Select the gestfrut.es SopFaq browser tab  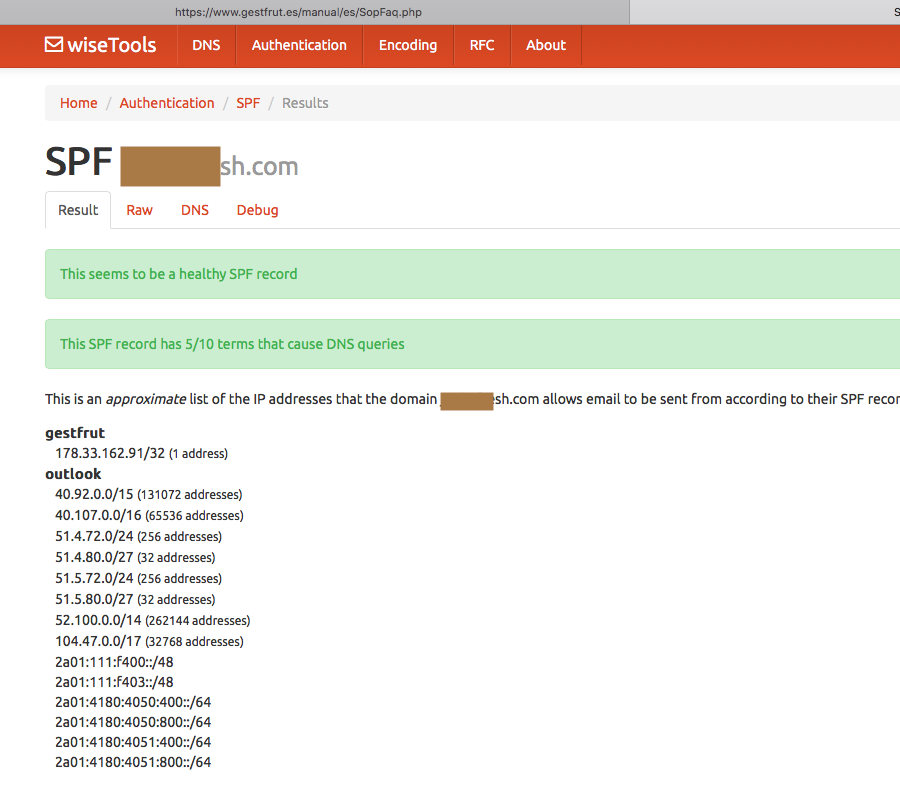[x=314, y=12]
